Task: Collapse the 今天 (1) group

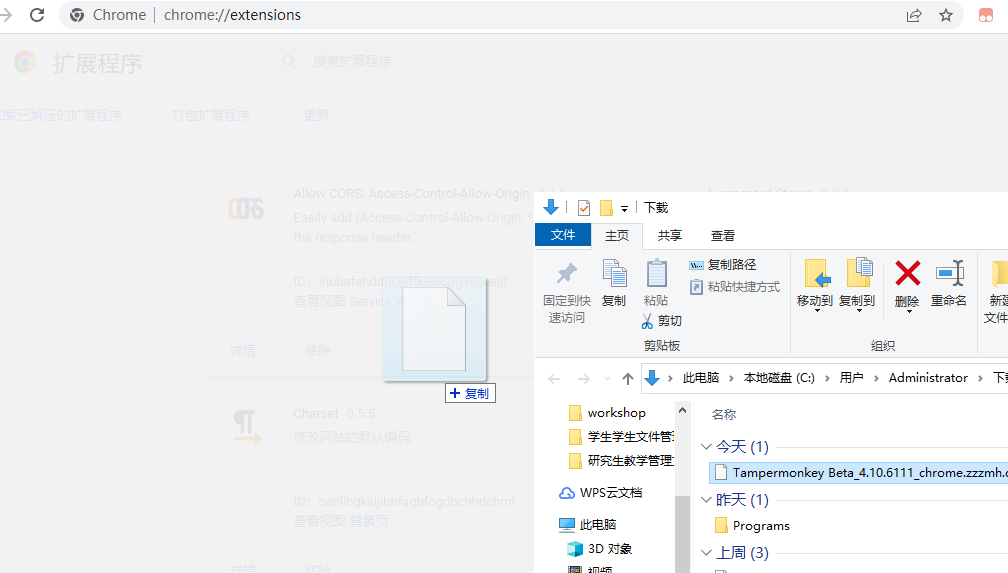Action: pos(707,447)
